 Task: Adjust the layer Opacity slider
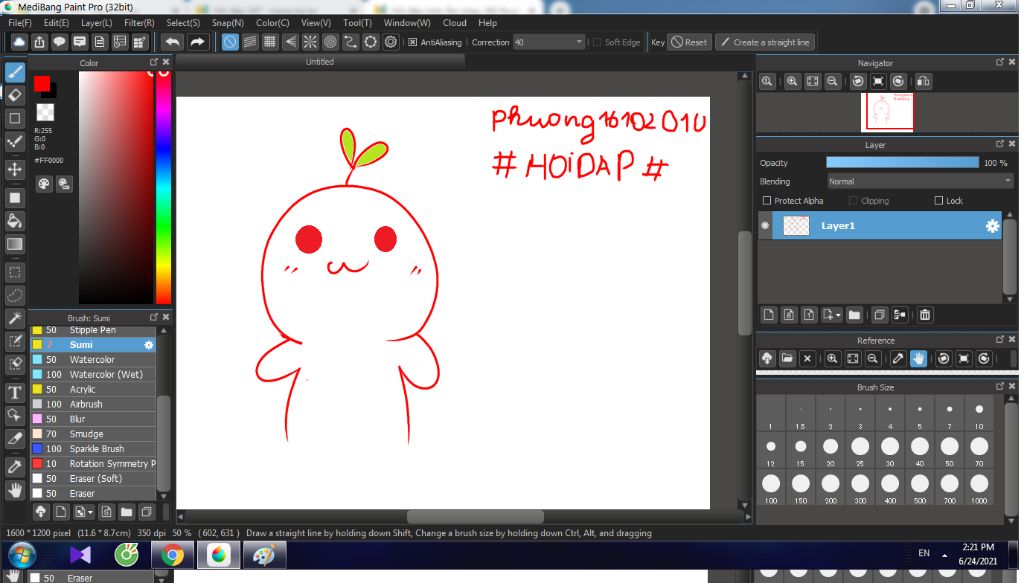pyautogui.click(x=903, y=163)
